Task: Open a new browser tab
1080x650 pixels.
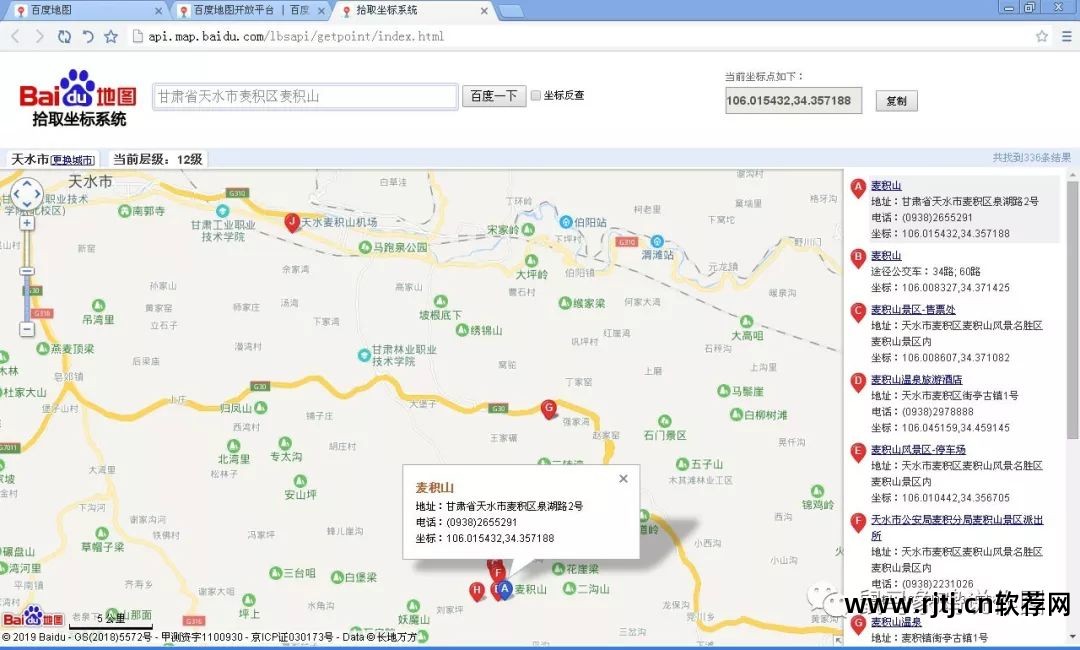Action: point(510,11)
